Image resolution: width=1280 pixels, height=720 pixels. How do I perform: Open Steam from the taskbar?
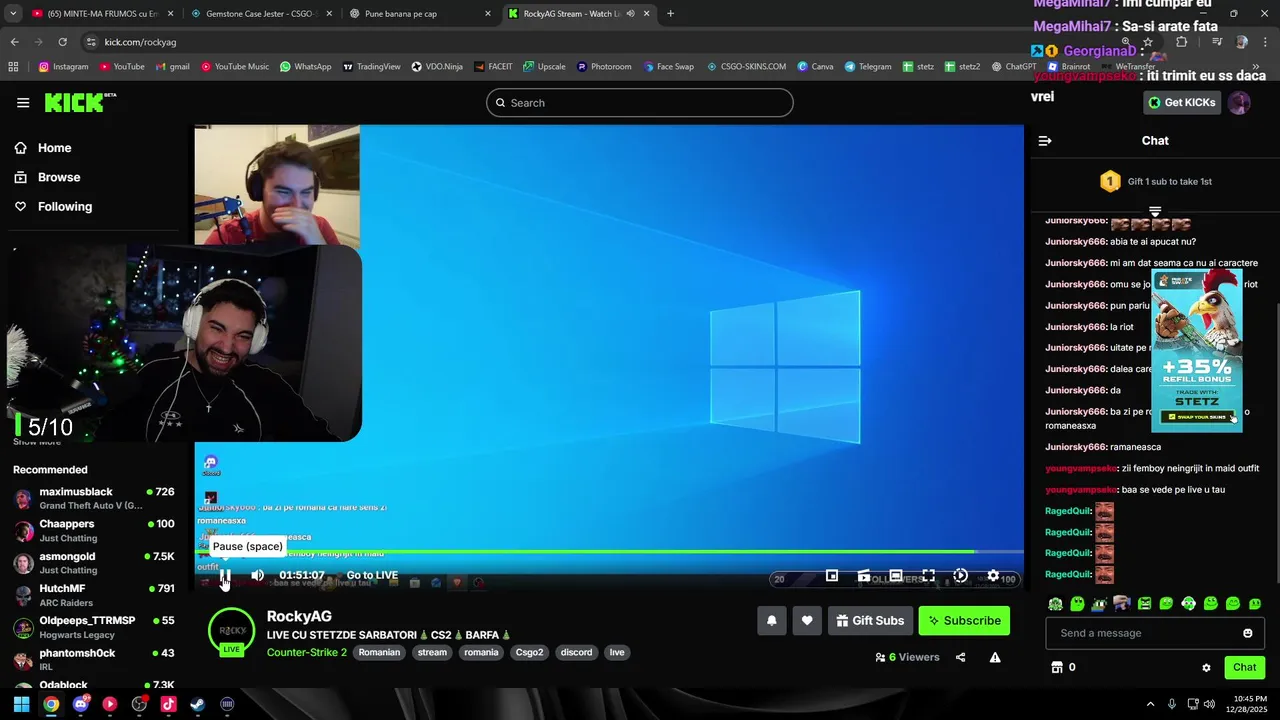[198, 704]
